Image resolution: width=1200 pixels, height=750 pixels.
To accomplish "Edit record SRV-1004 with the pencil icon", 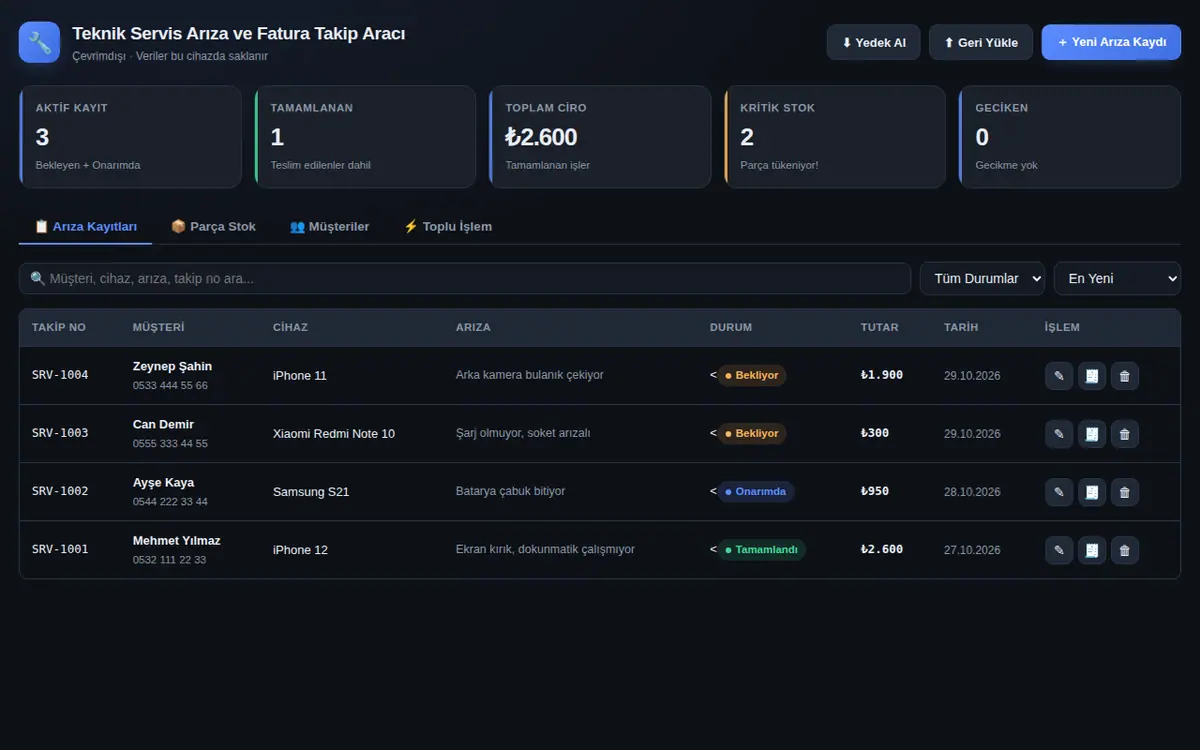I will [x=1059, y=376].
